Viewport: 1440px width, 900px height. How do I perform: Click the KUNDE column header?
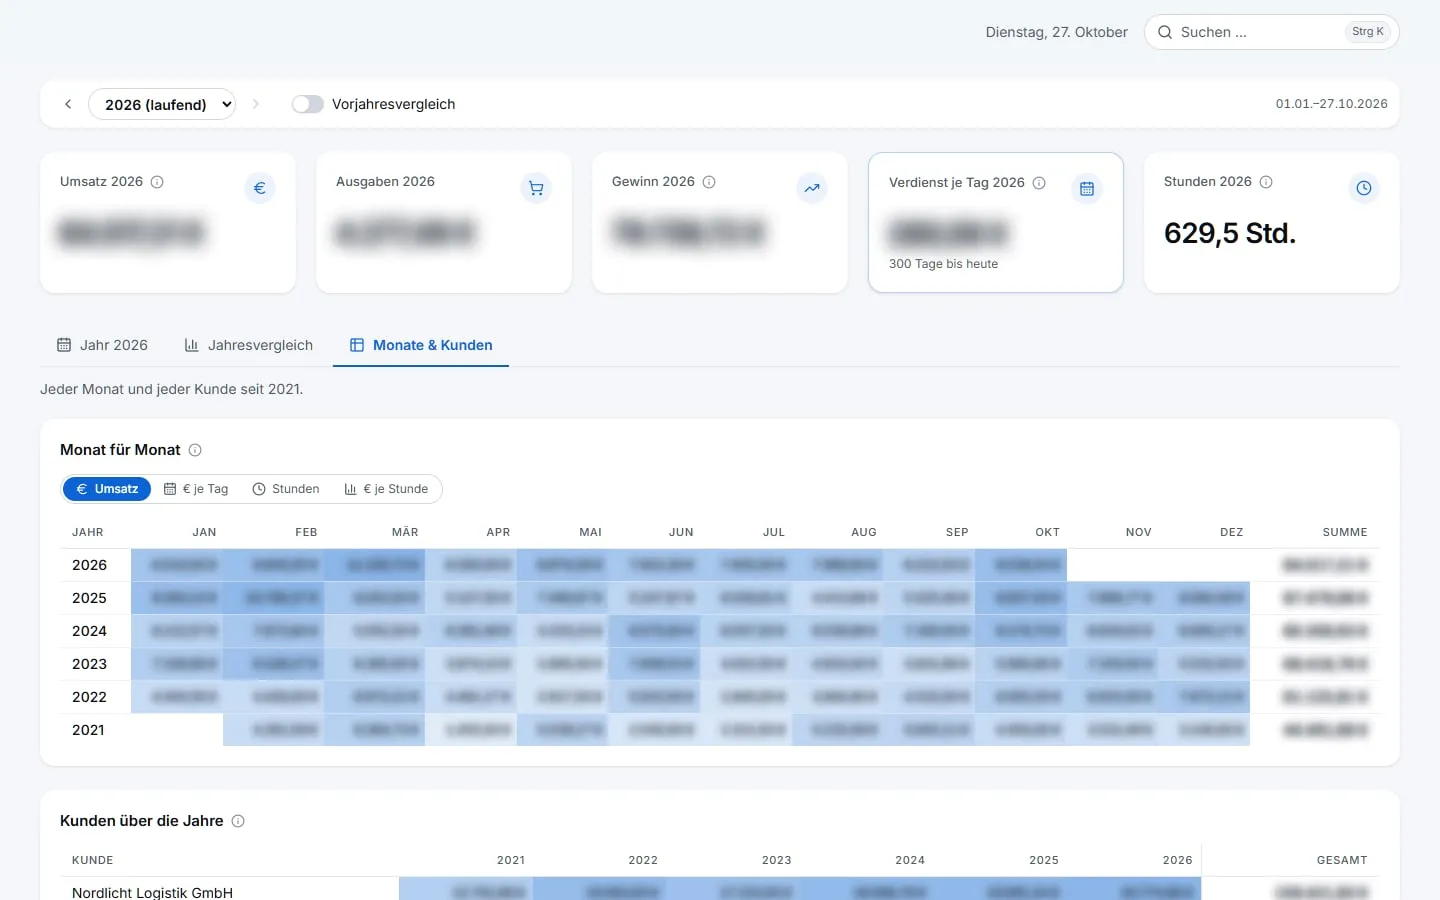[92, 860]
